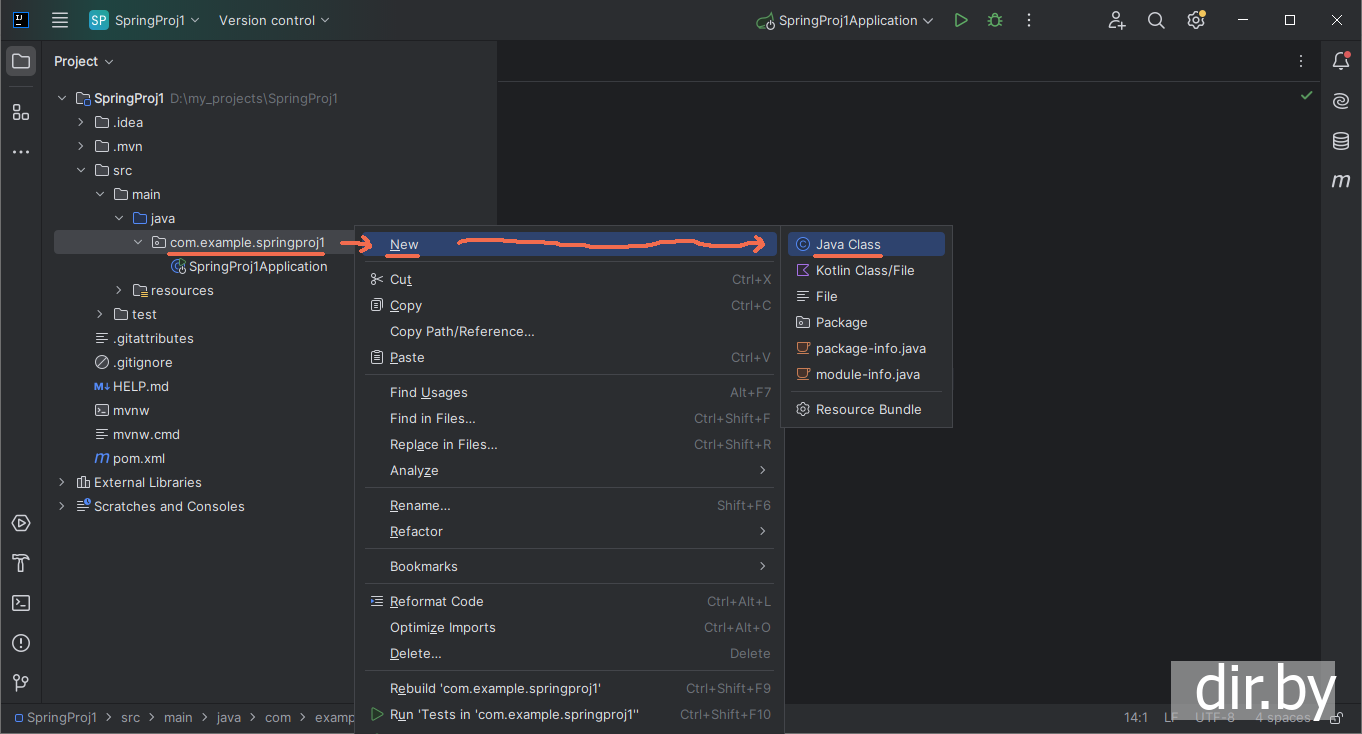The height and width of the screenshot is (734, 1362).
Task: Open the Git version control tool window
Action: coord(20,683)
